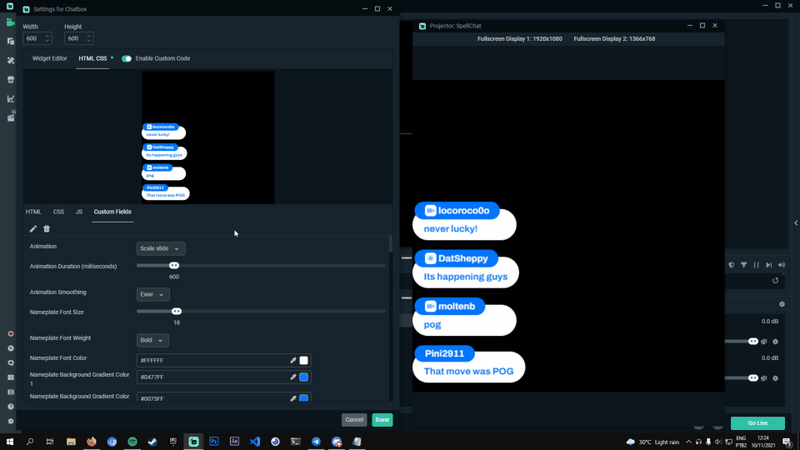Image resolution: width=800 pixels, height=450 pixels.
Task: Open Photoshop from the taskbar
Action: (214, 441)
